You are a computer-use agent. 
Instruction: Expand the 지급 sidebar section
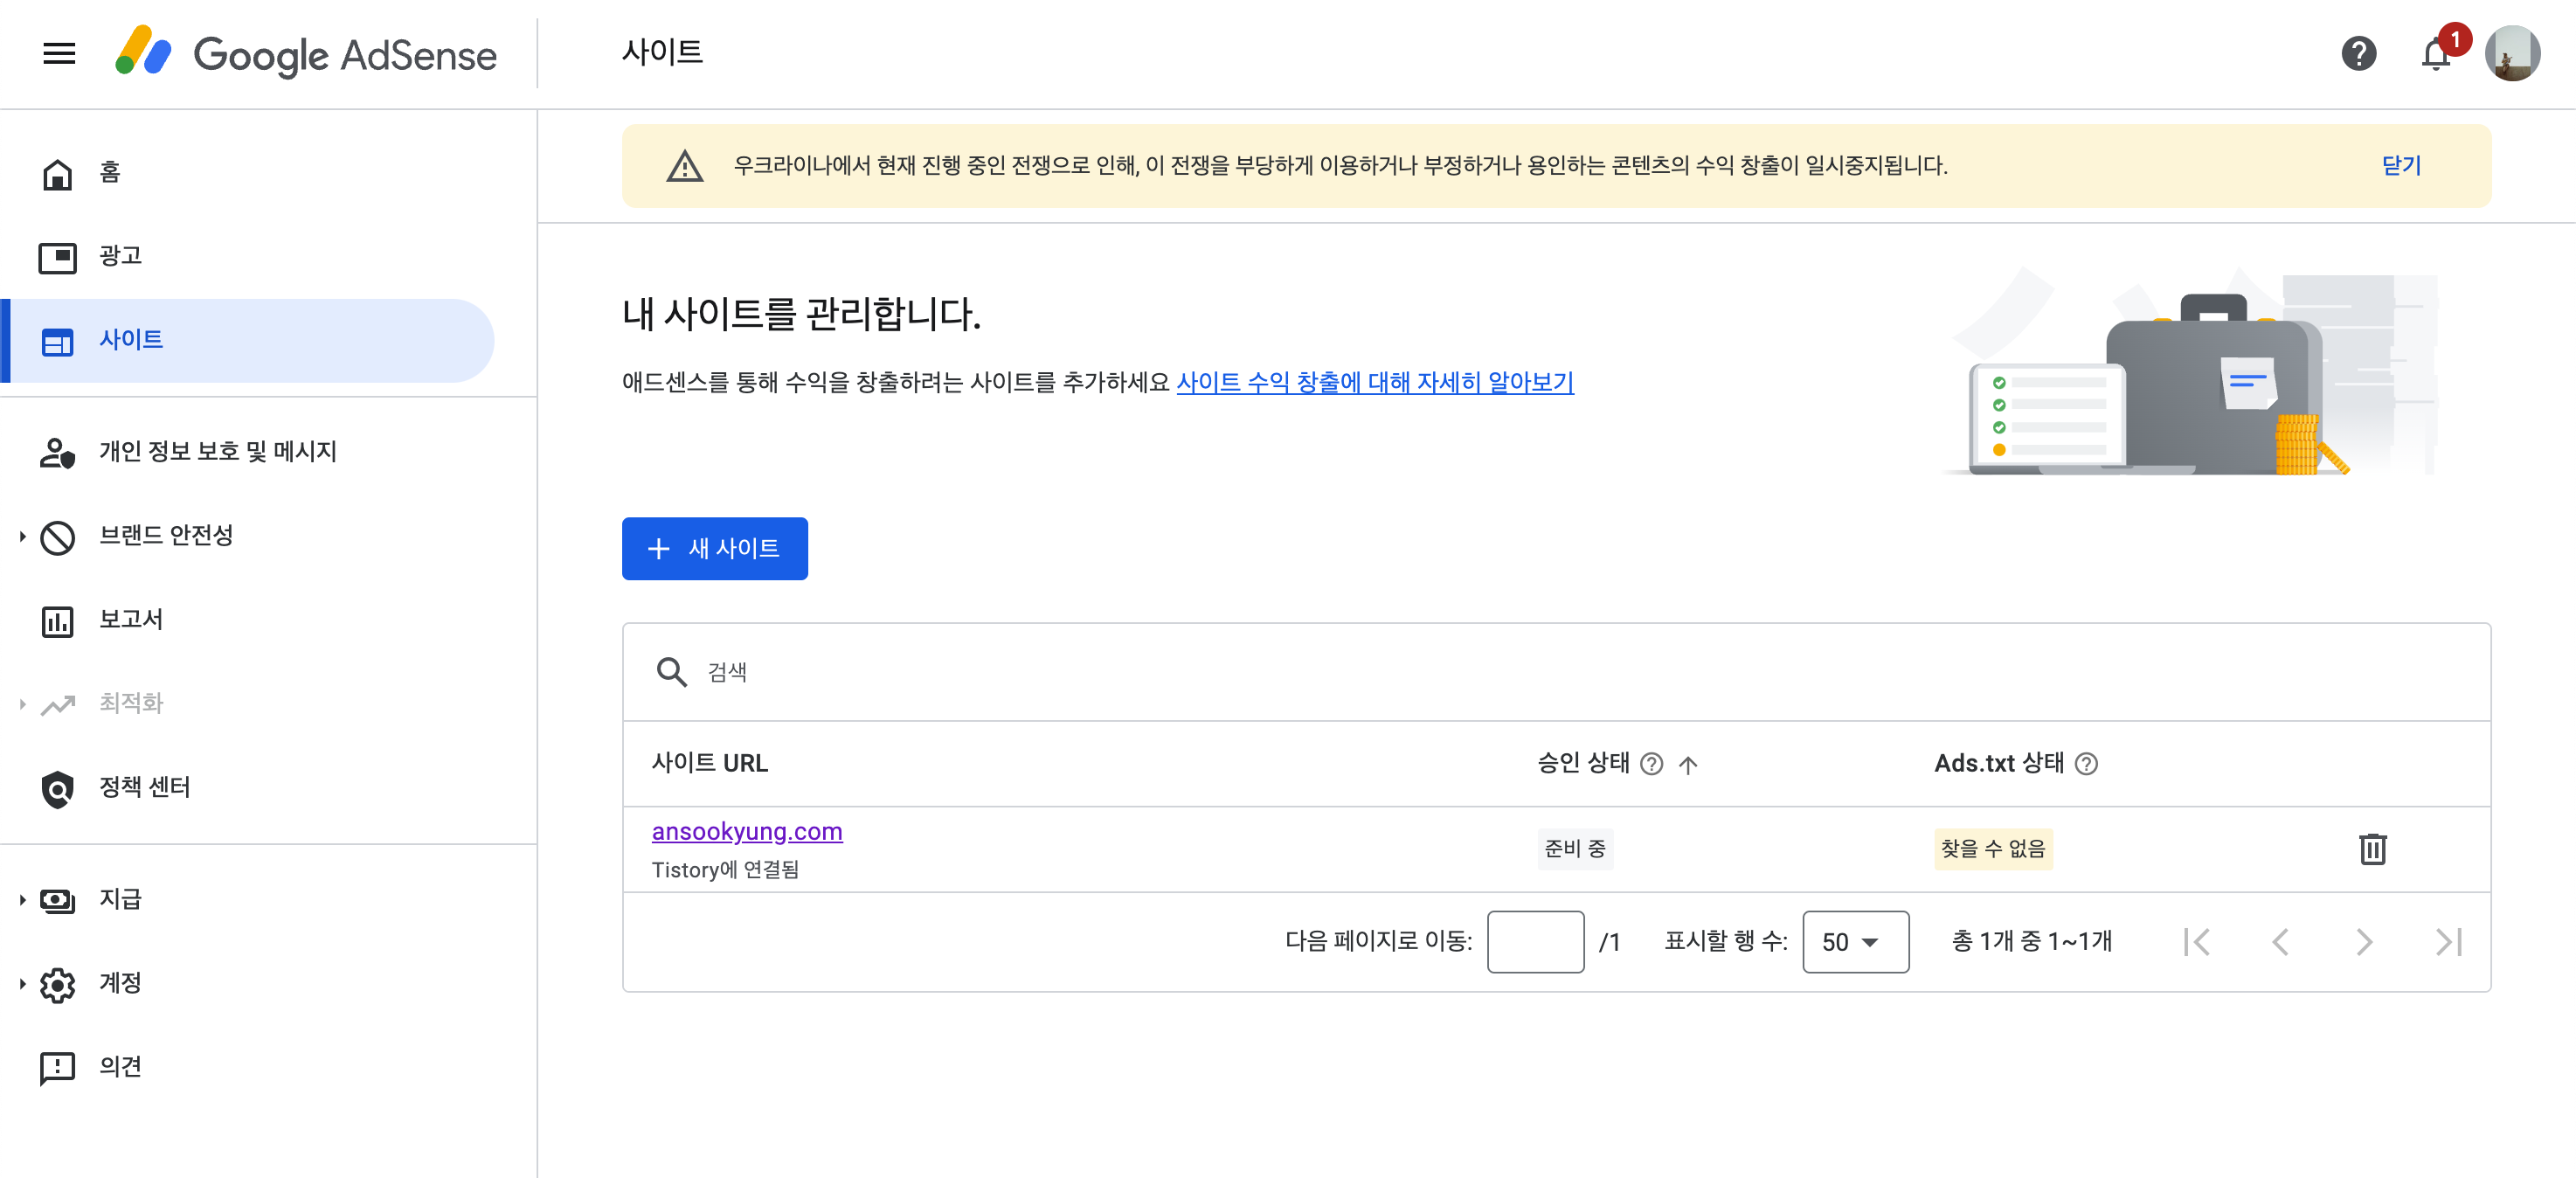(22, 900)
